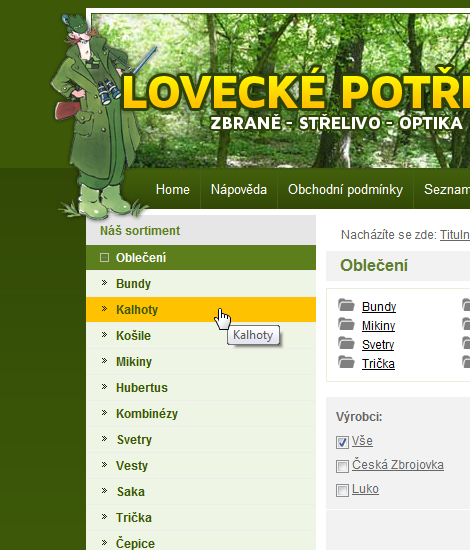470x550 pixels.
Task: Click arrow icon next to Košile
Action: pos(104,335)
